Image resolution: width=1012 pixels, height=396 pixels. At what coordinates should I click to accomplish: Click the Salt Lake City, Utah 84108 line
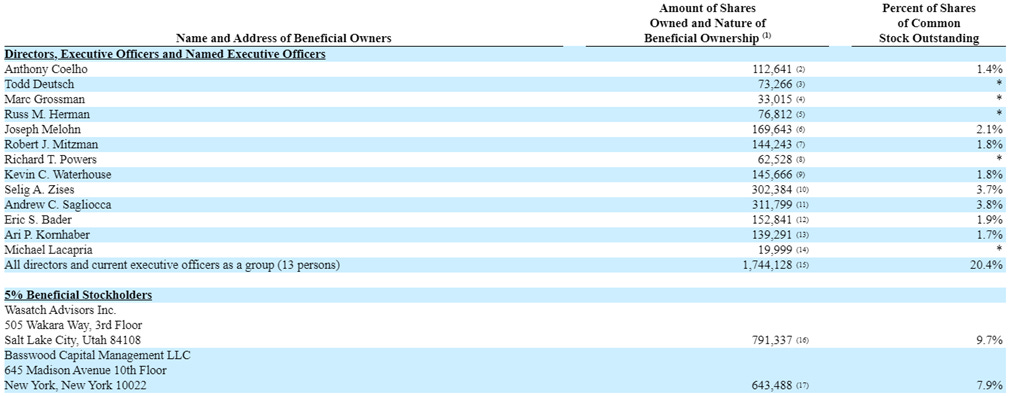click(x=73, y=340)
